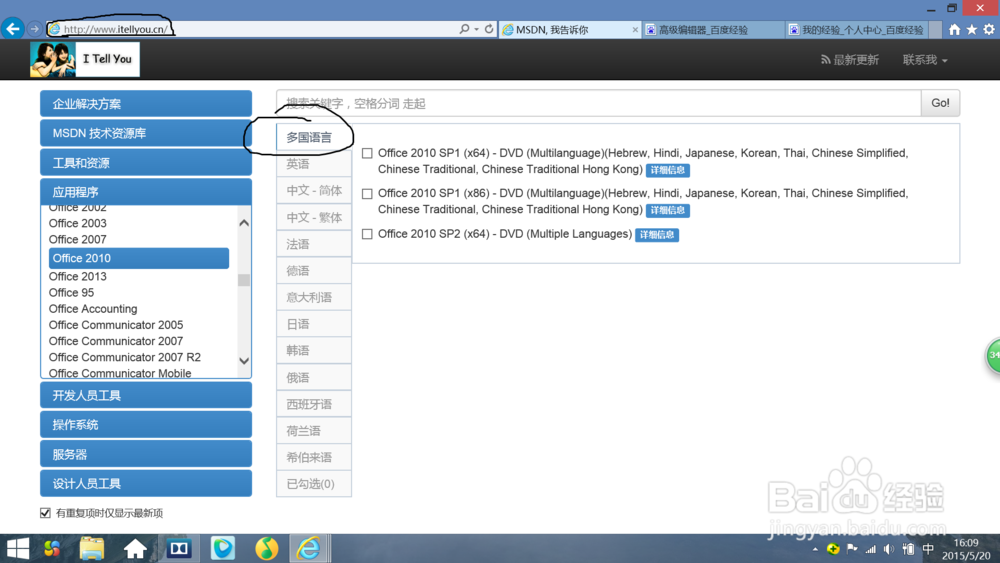Viewport: 1000px width, 563px height.
Task: Show 详细信息 for Office 2010 SP1 x64
Action: click(668, 170)
